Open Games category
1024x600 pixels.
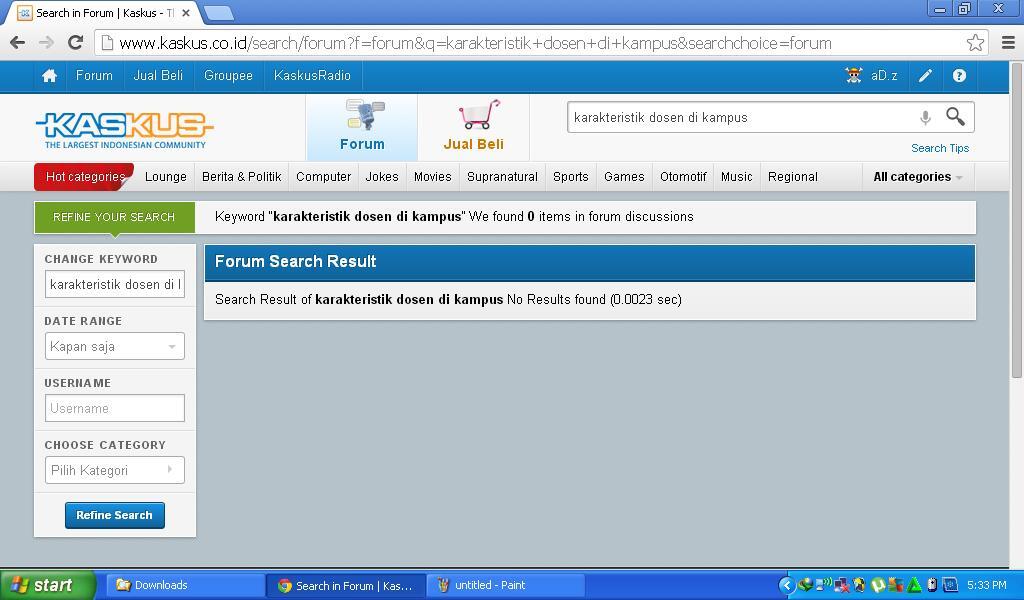click(624, 177)
